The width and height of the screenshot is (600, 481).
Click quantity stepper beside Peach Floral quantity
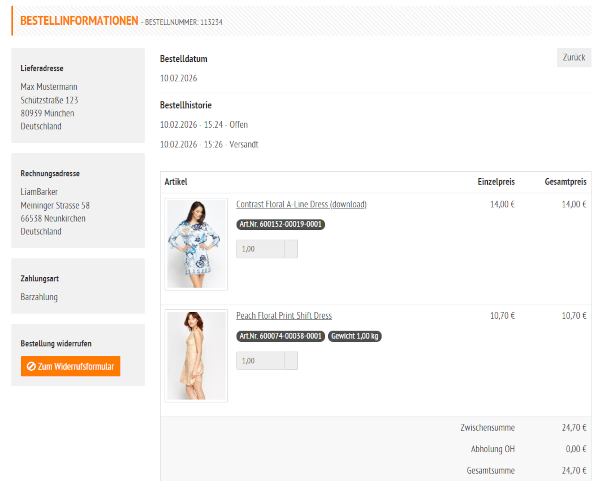291,361
